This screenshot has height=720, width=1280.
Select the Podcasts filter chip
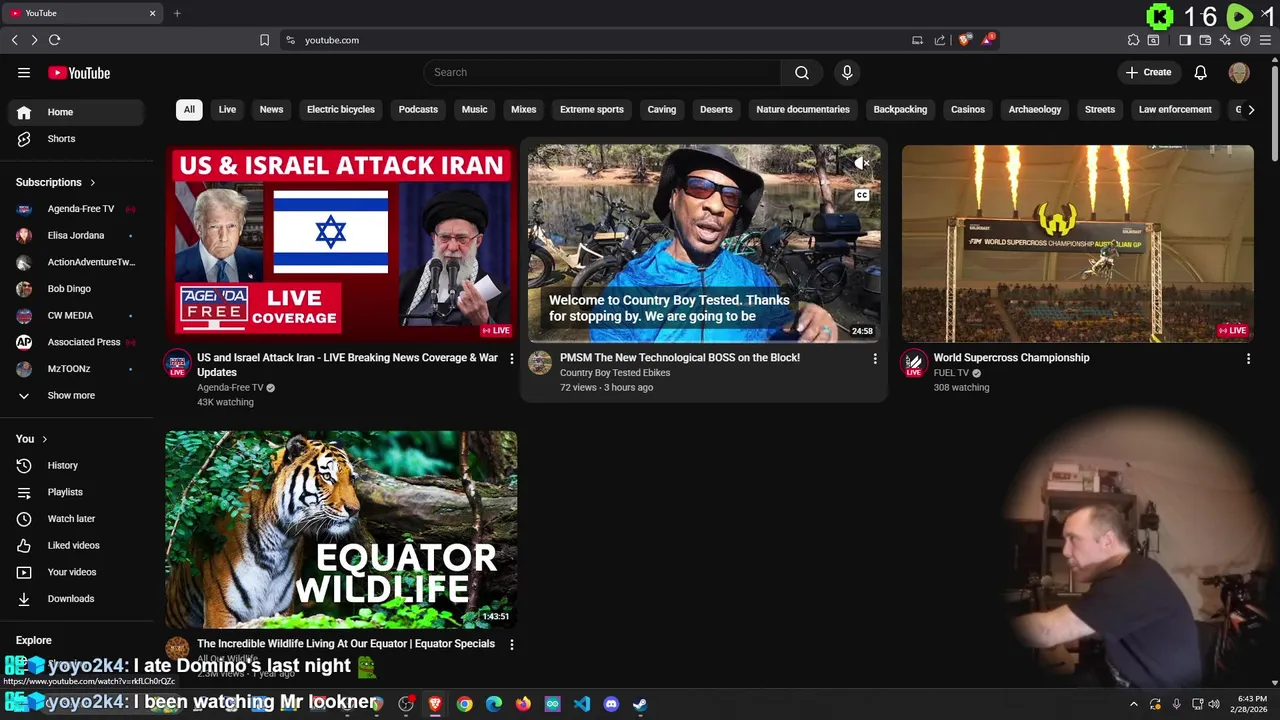point(418,109)
